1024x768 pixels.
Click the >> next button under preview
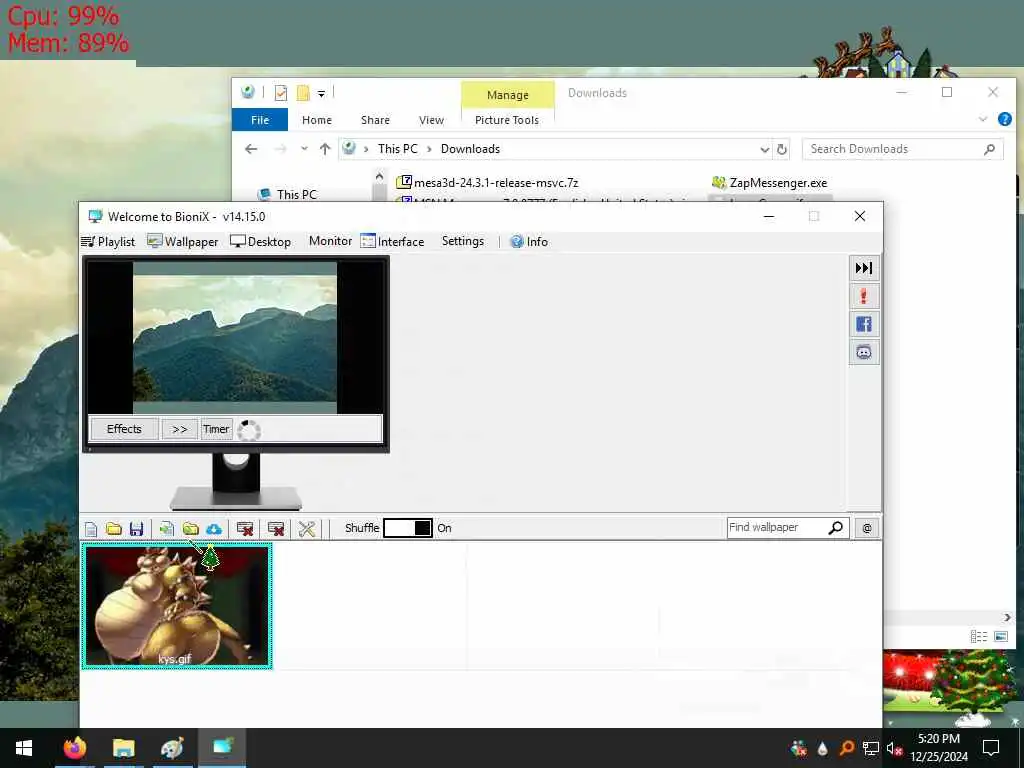pos(180,429)
